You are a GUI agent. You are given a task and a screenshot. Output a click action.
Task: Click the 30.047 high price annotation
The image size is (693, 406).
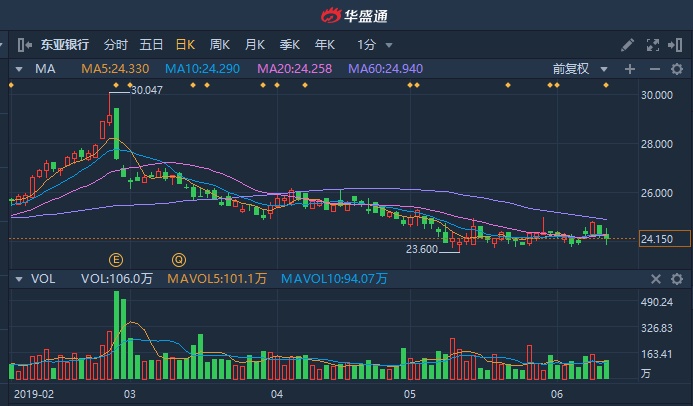(x=147, y=90)
